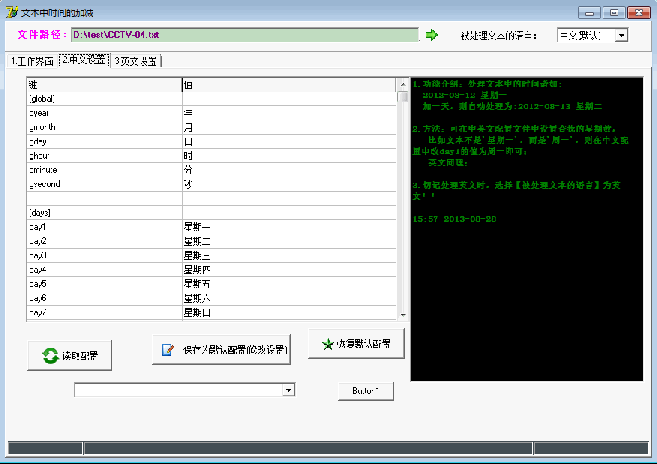Minimize the window

(x=589, y=13)
